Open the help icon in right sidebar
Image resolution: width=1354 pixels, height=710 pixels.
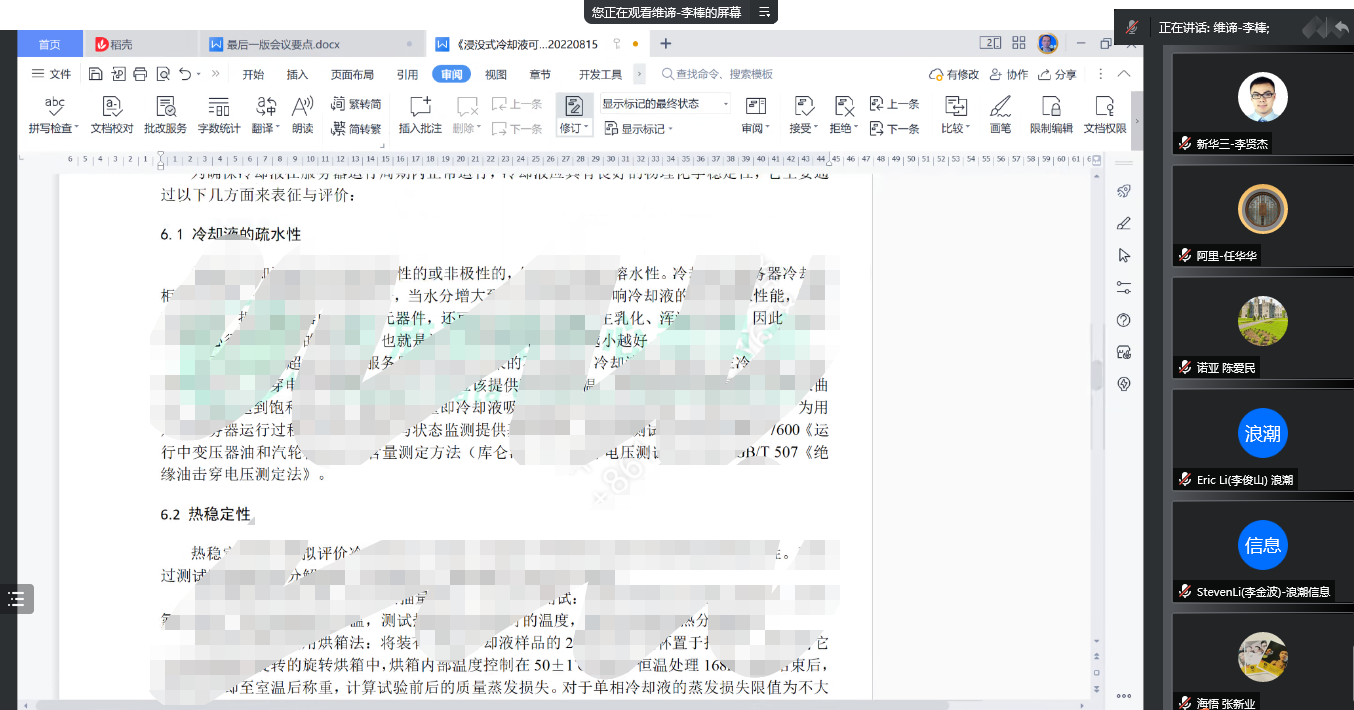[x=1124, y=320]
